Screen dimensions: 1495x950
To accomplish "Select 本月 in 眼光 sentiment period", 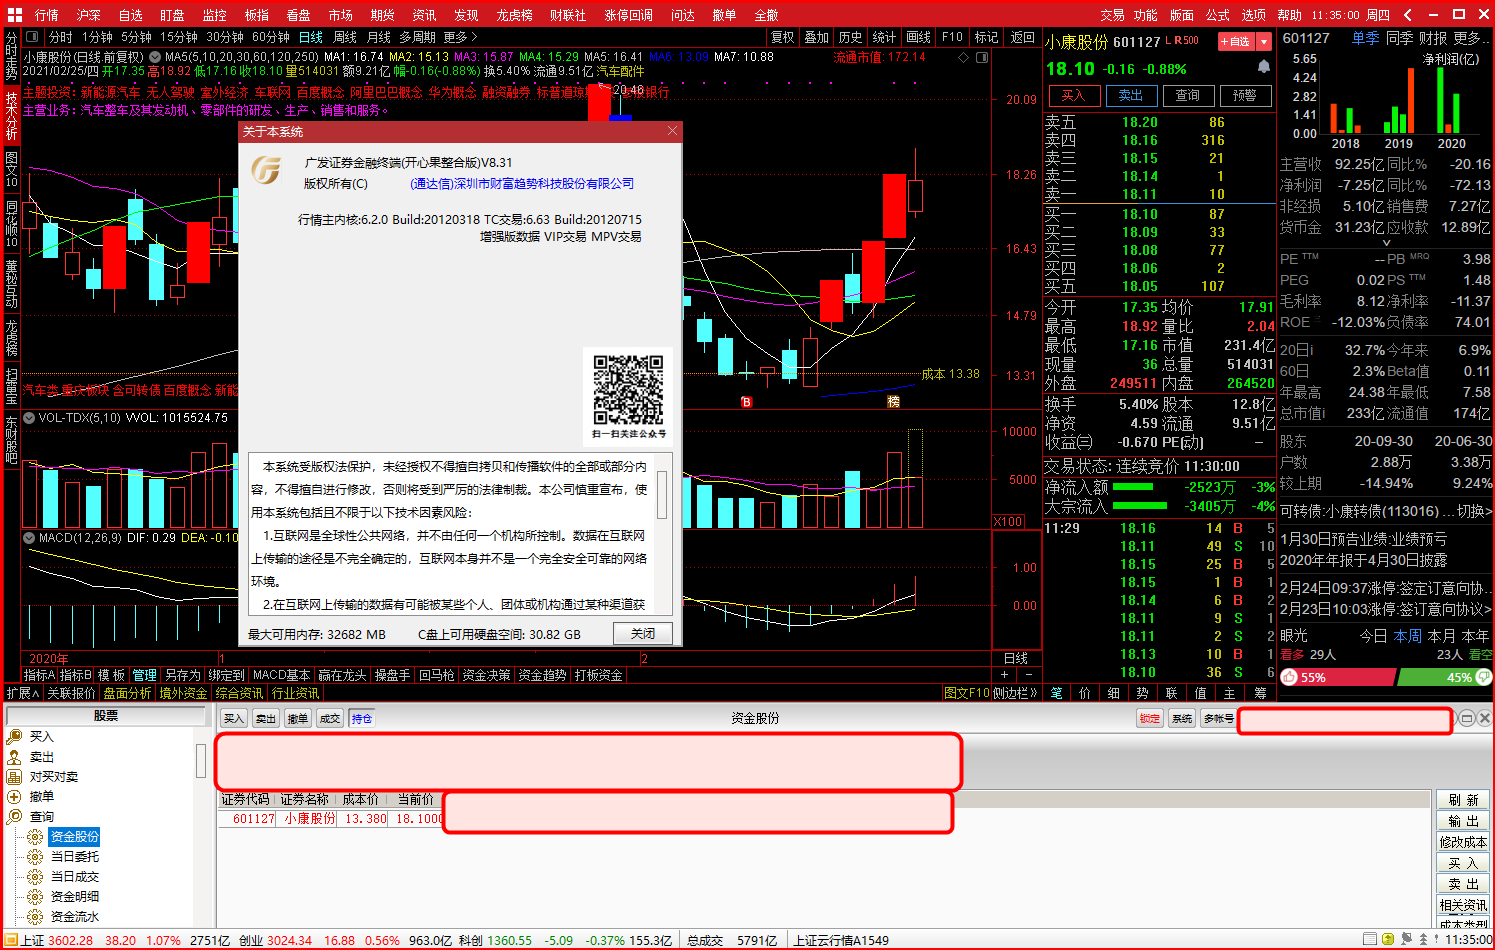I will [1442, 636].
